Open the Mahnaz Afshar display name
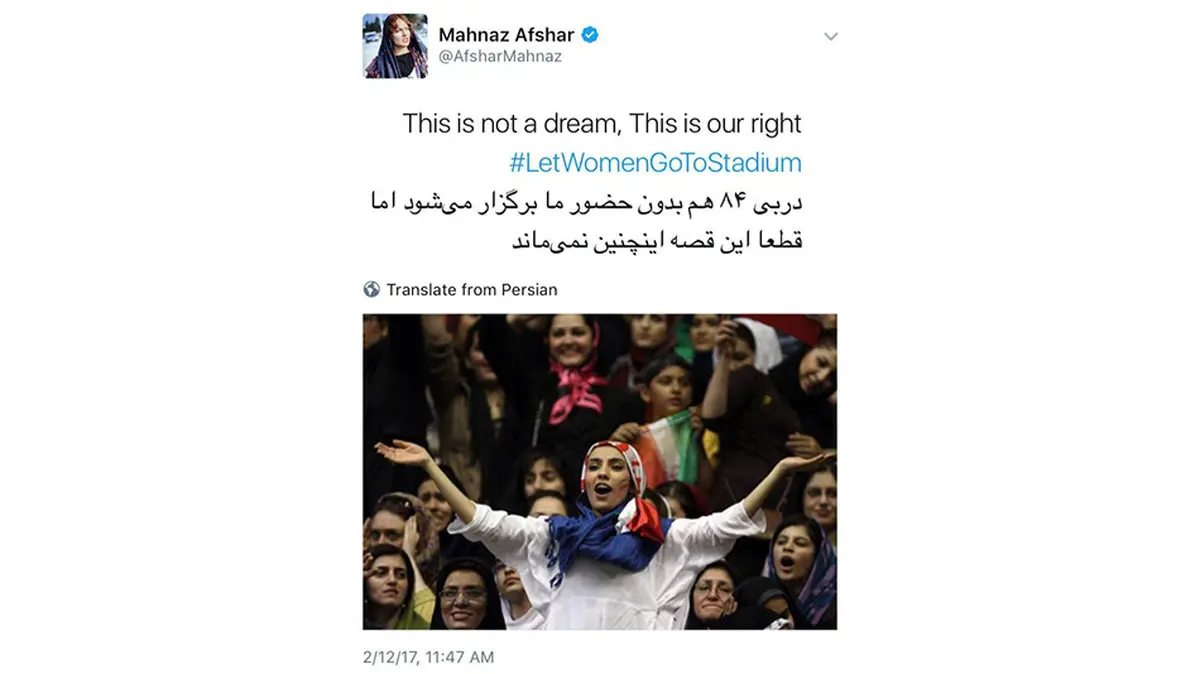Viewport: 1200px width, 674px height. pyautogui.click(x=506, y=35)
